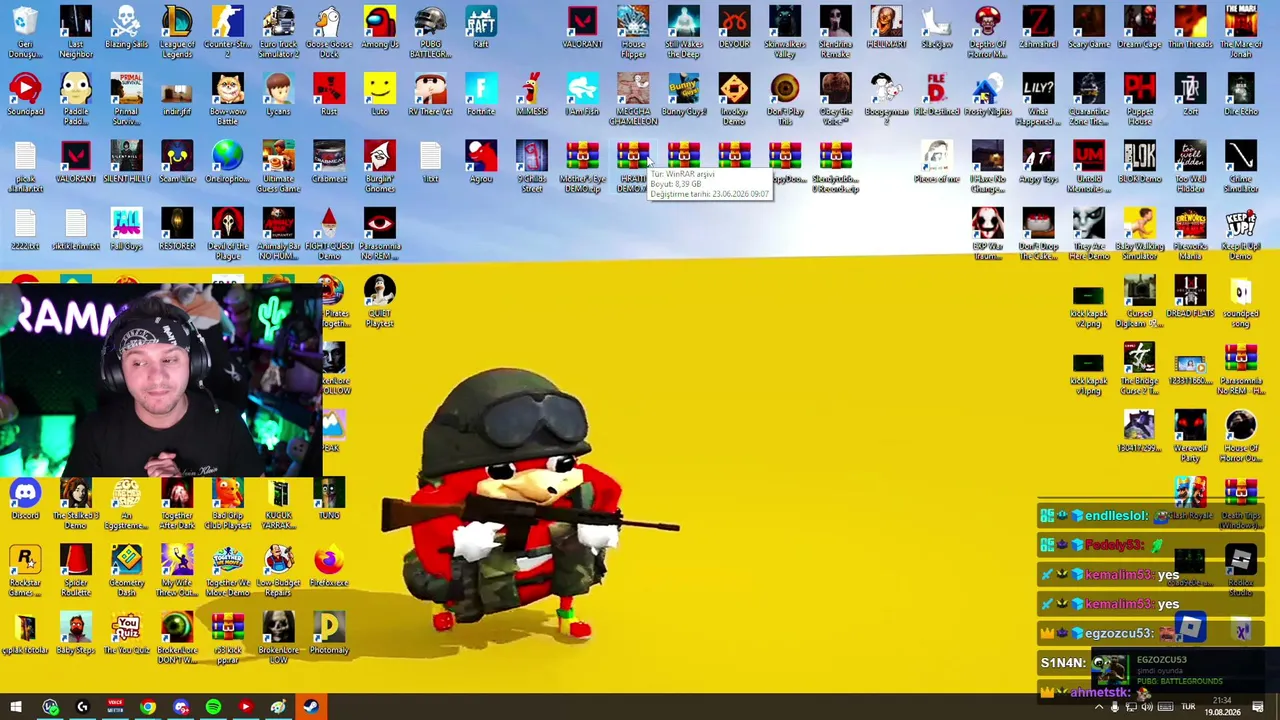The height and width of the screenshot is (720, 1280).
Task: Click the Baby Steps game icon
Action: (75, 635)
